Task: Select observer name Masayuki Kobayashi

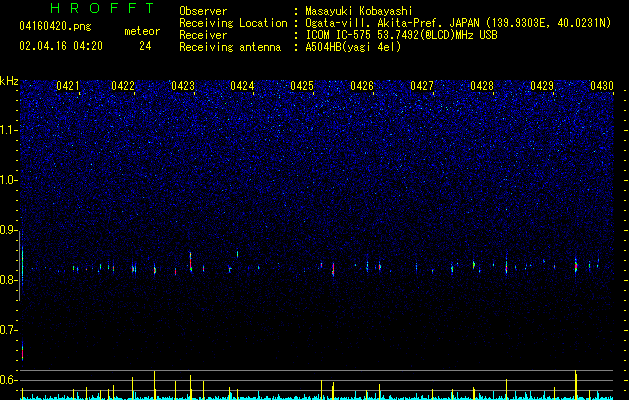Action: [359, 11]
